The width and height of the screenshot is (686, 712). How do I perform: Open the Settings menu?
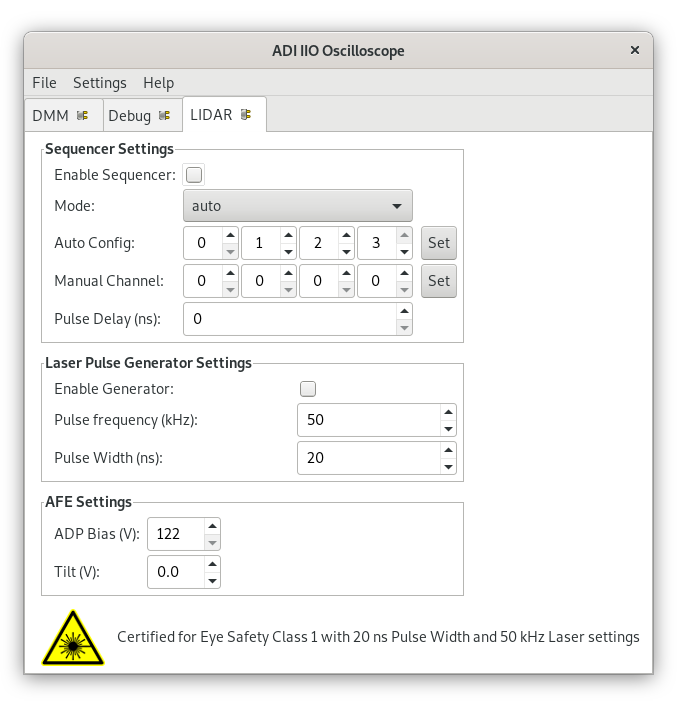tap(100, 83)
